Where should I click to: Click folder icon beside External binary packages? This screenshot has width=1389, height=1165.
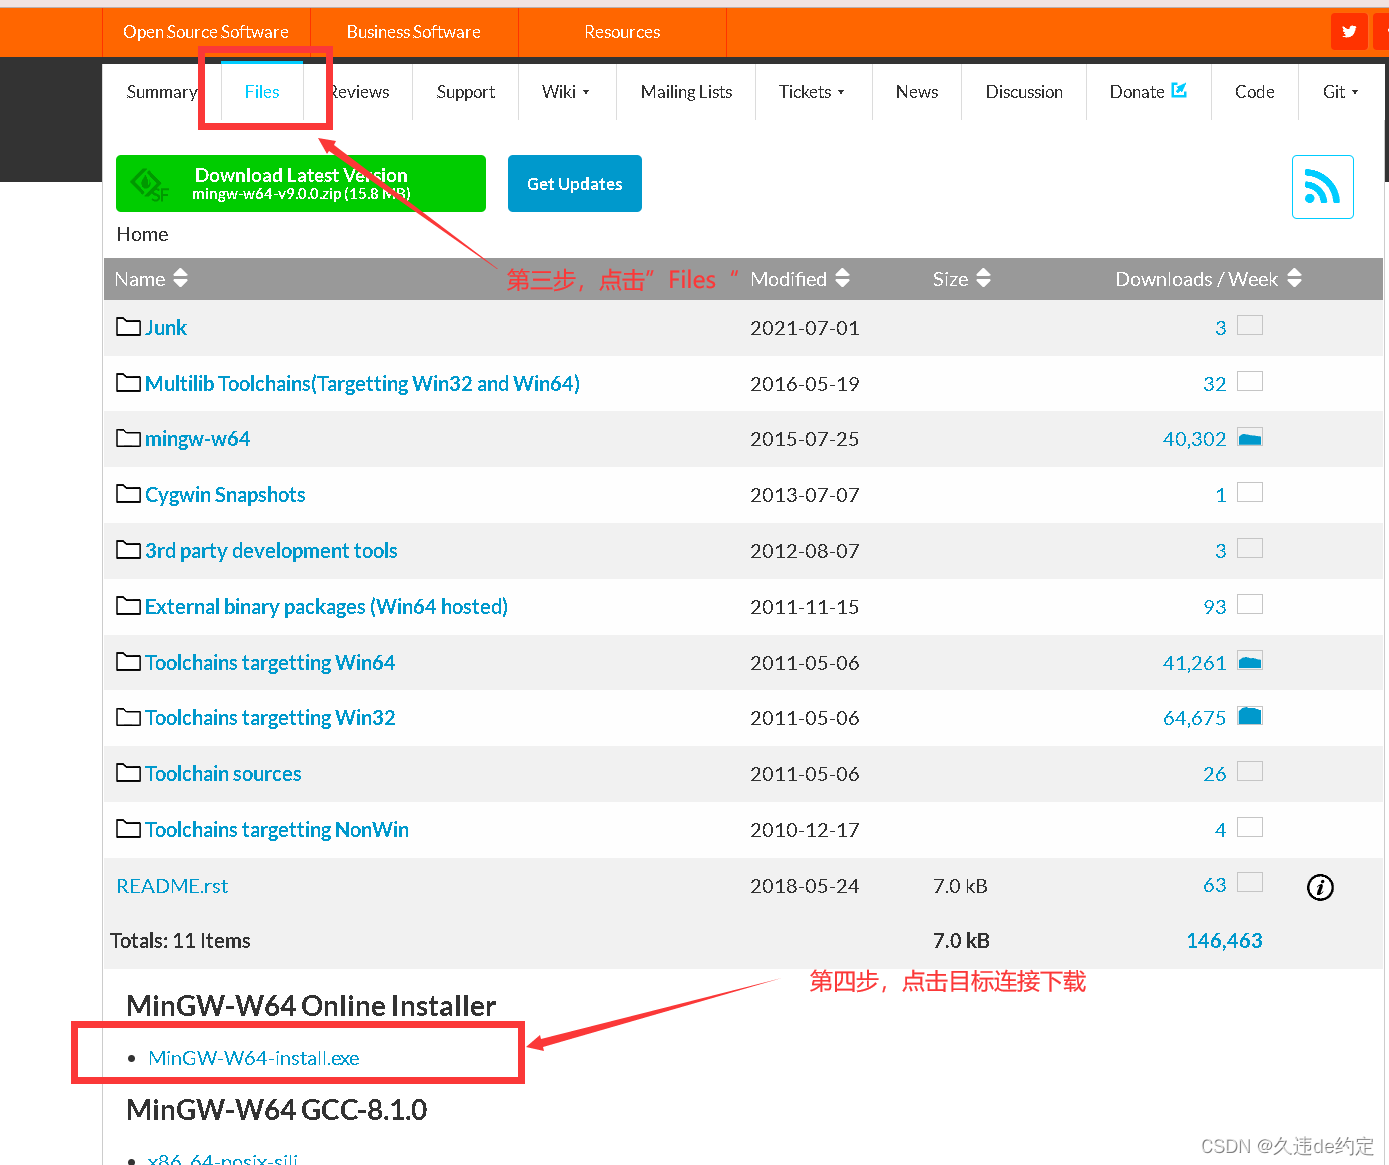(128, 606)
